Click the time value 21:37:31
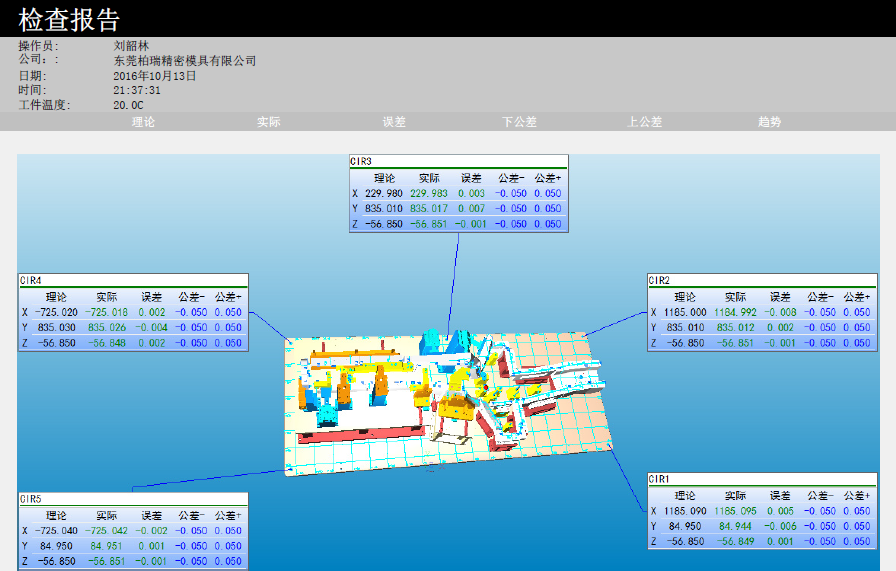 coord(137,90)
